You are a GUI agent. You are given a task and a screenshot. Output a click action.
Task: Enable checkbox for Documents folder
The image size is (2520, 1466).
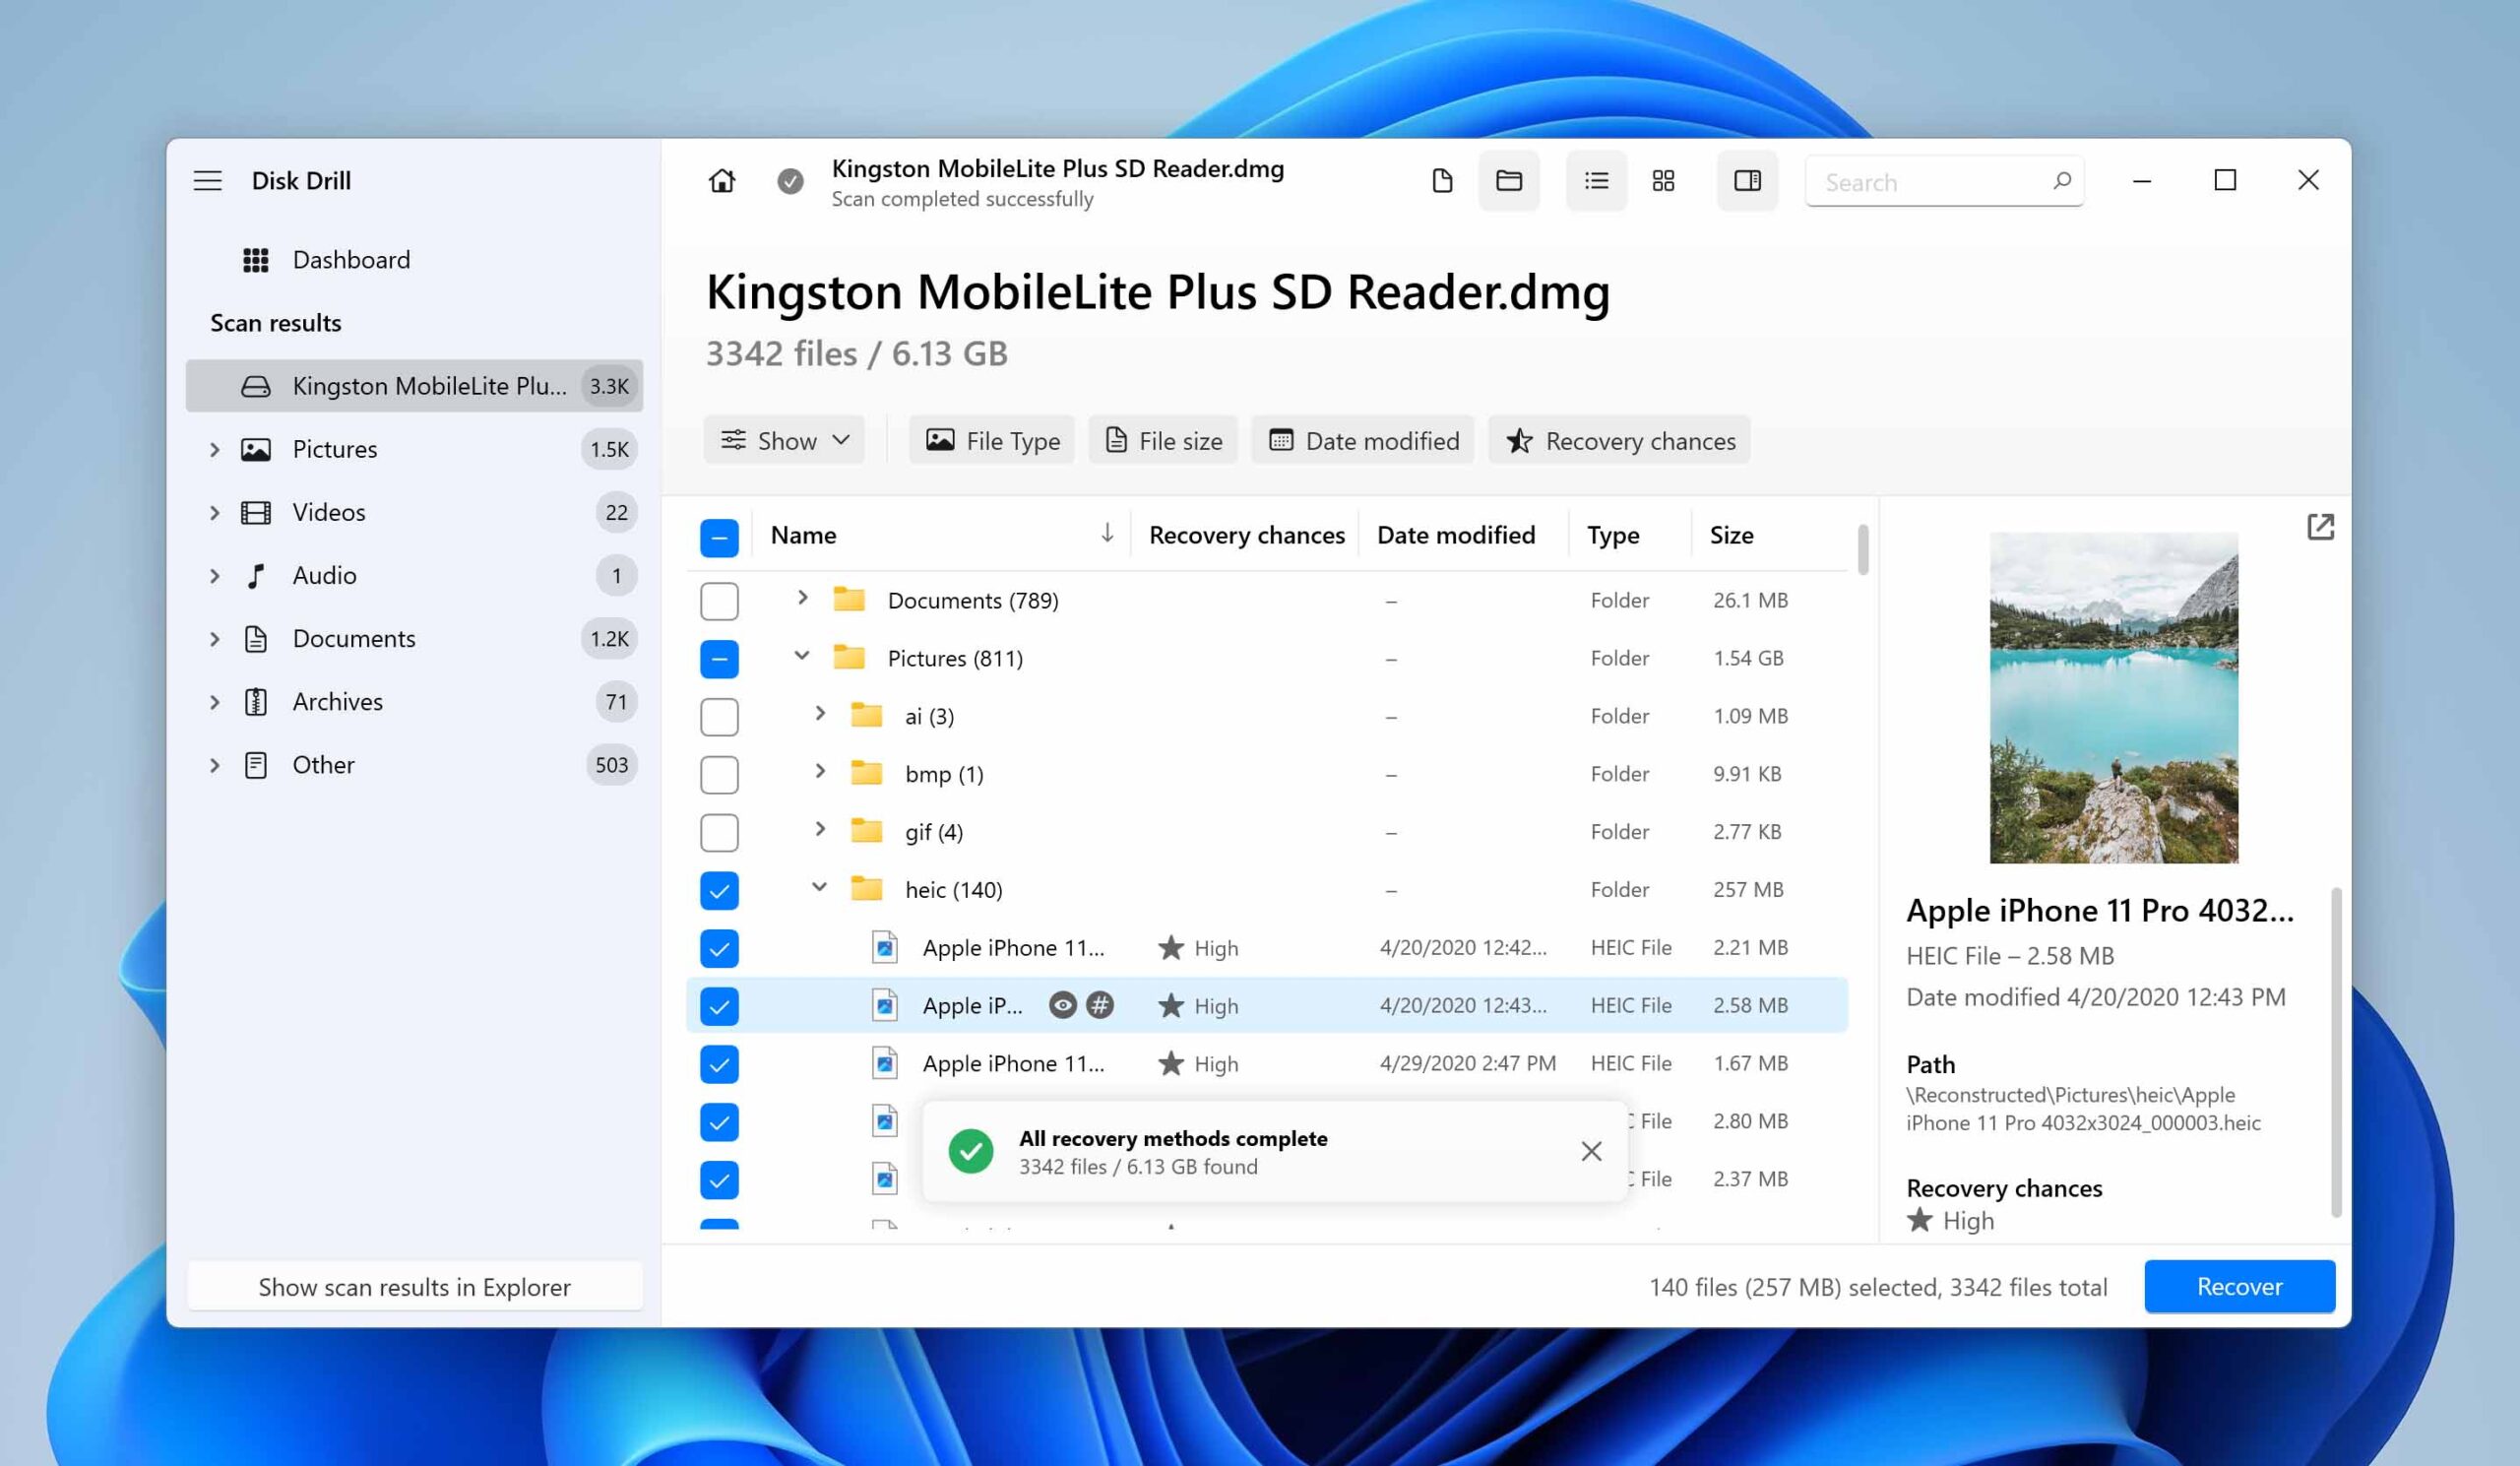click(x=719, y=599)
